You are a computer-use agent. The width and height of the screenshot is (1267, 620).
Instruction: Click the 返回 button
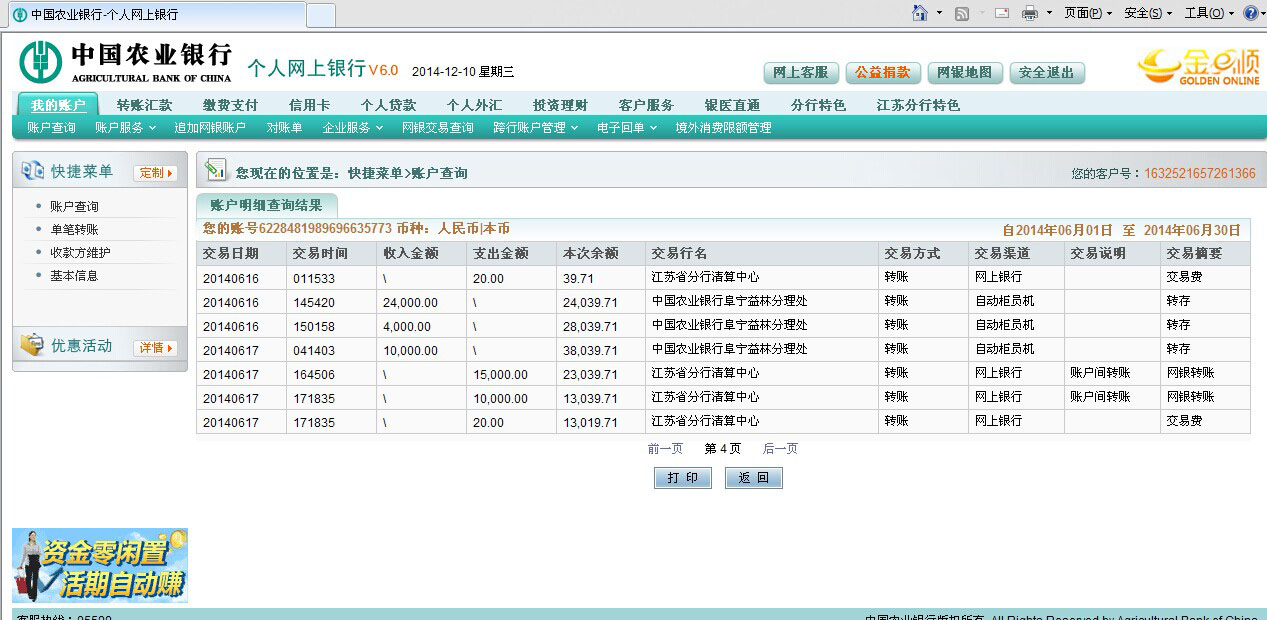753,478
